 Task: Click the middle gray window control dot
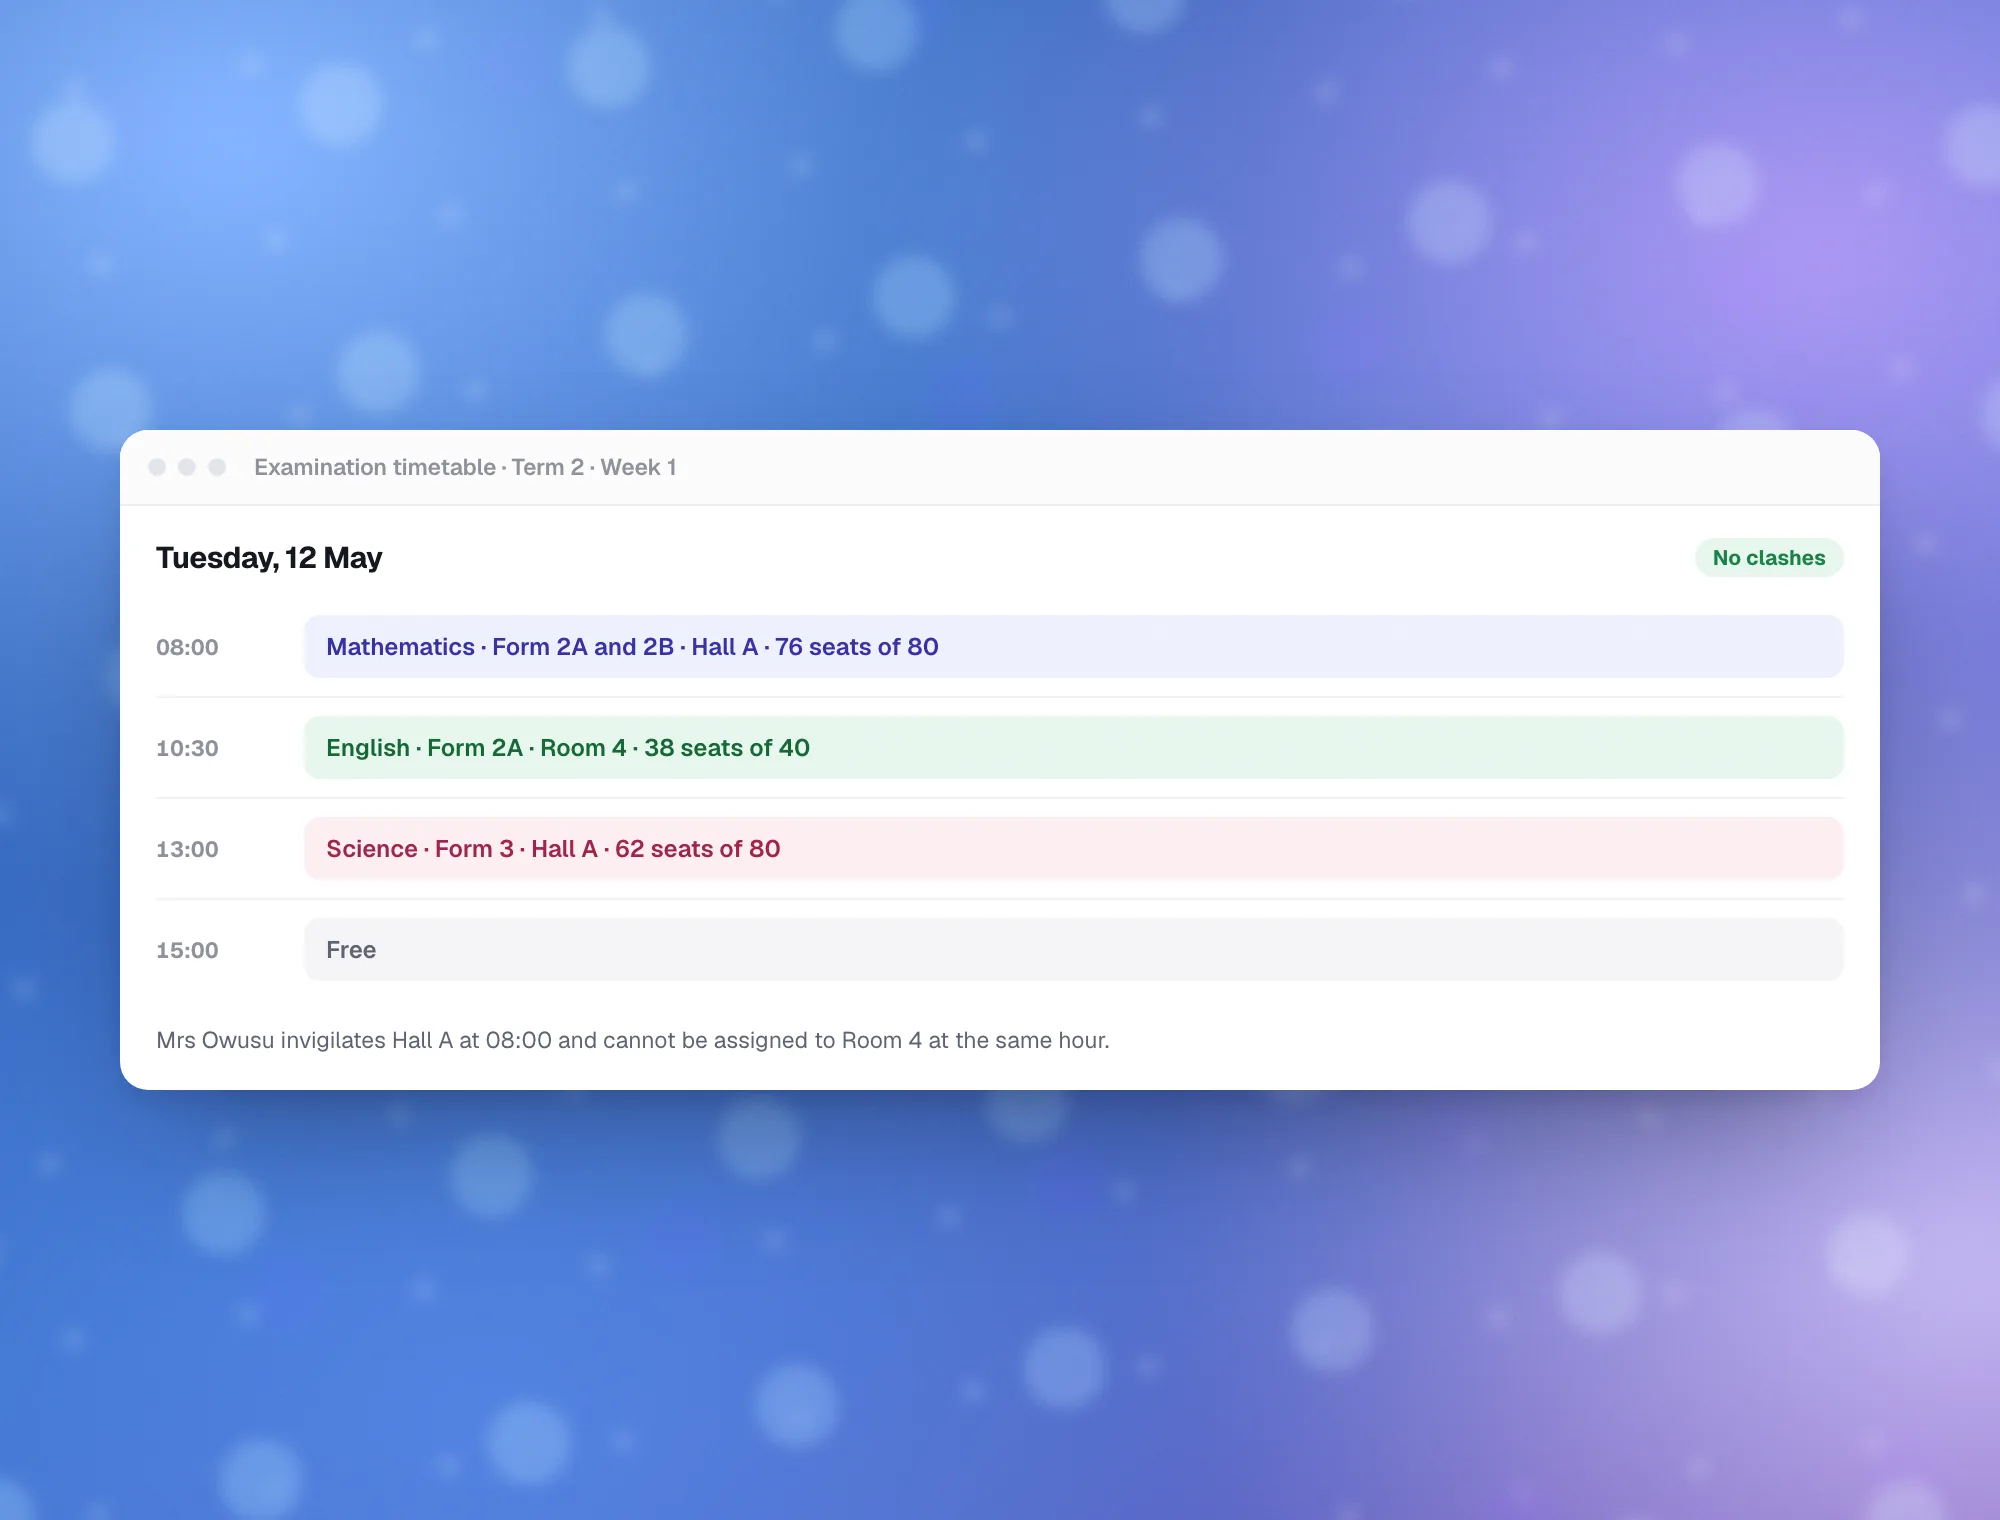coord(187,467)
